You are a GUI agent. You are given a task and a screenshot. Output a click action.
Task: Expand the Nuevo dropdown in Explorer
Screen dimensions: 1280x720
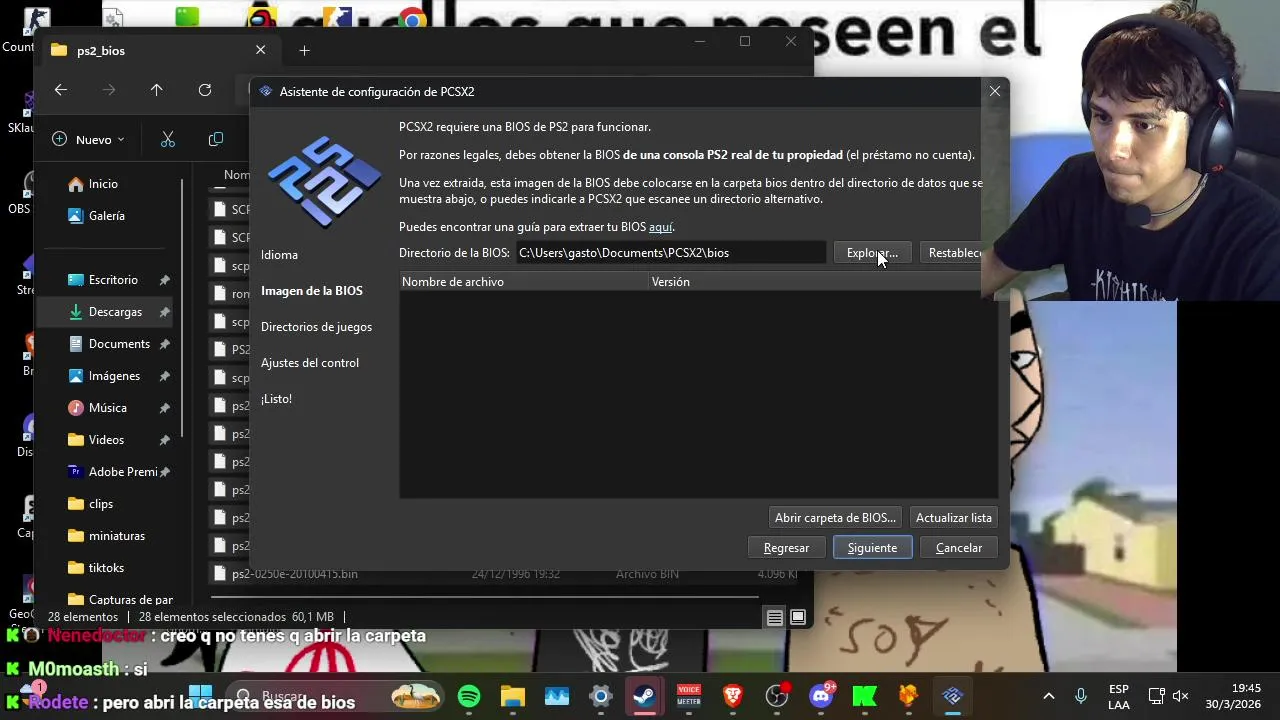click(88, 139)
